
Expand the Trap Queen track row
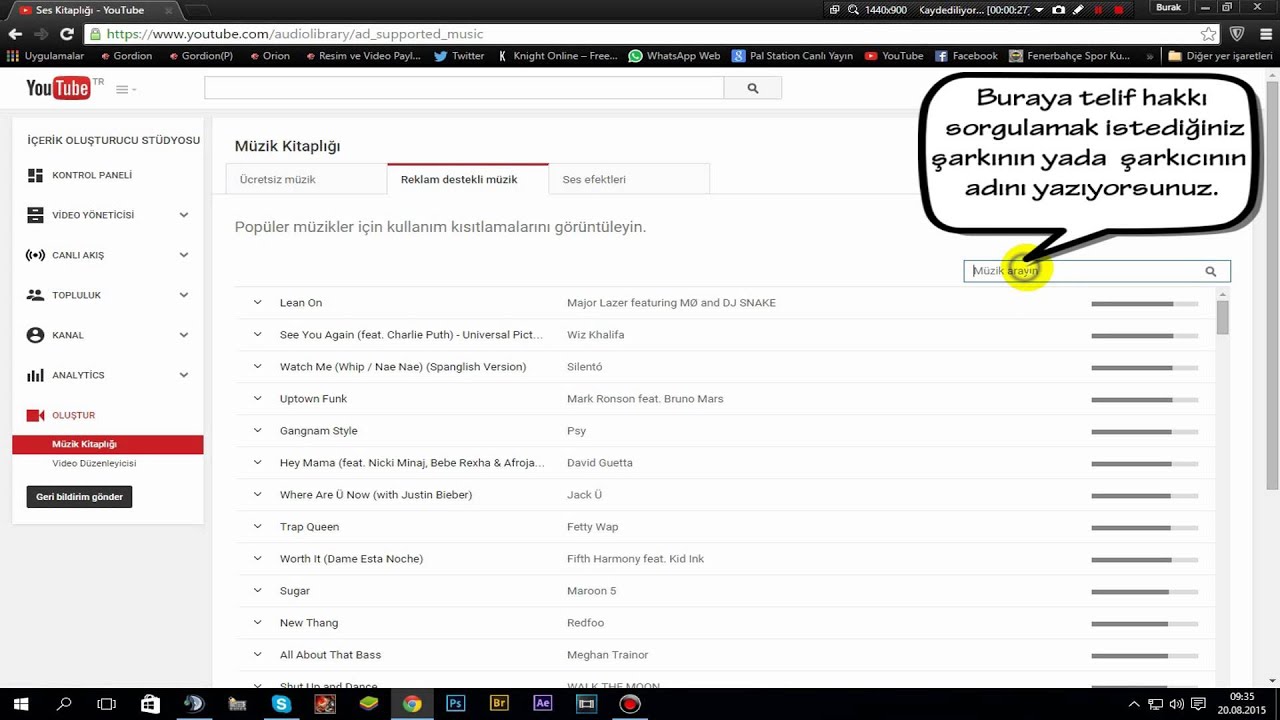[257, 526]
